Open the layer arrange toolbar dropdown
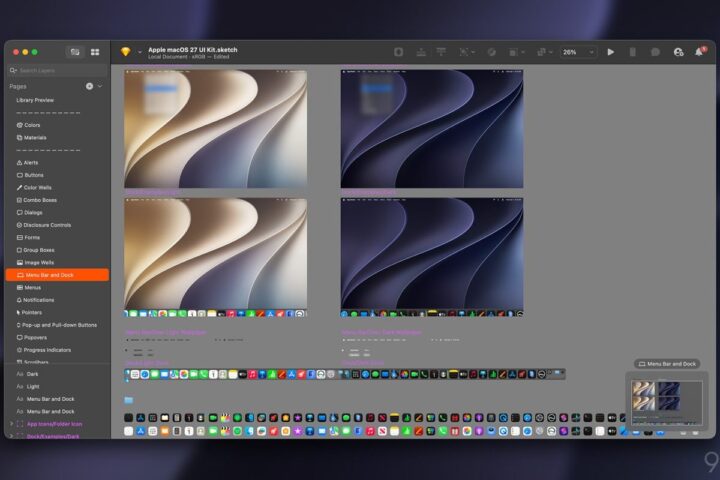This screenshot has width=720, height=480. tap(517, 52)
